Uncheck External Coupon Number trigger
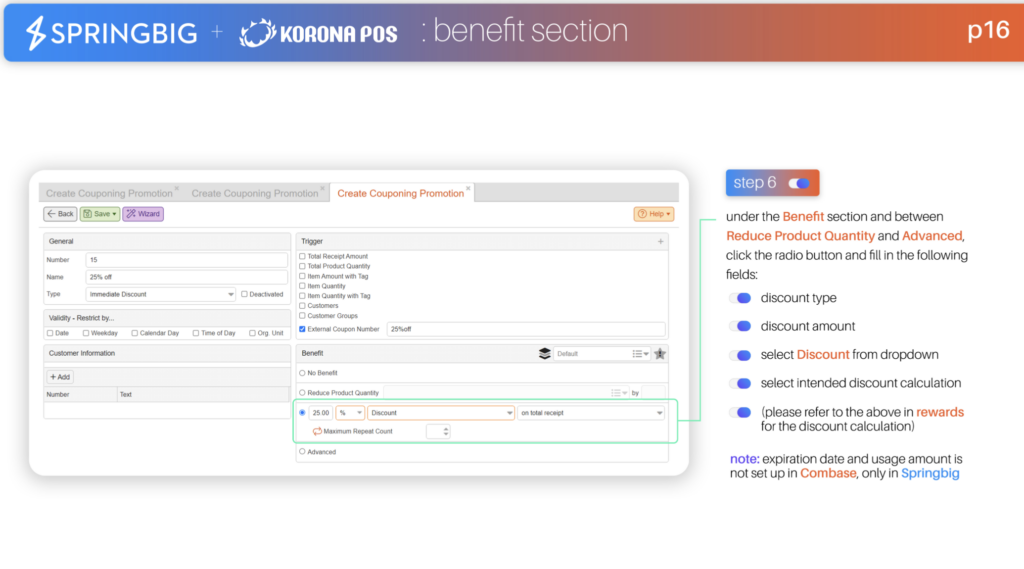This screenshot has height=569, width=1024. point(302,329)
